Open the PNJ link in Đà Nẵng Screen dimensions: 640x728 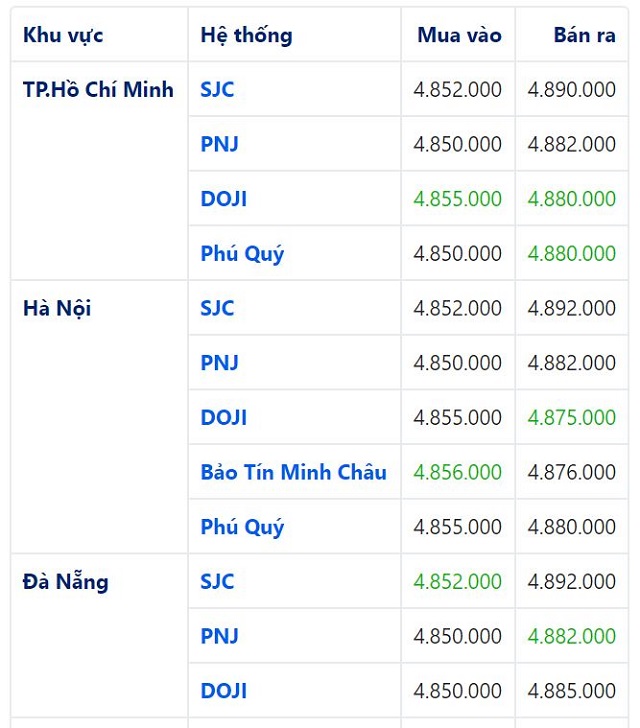pos(219,636)
